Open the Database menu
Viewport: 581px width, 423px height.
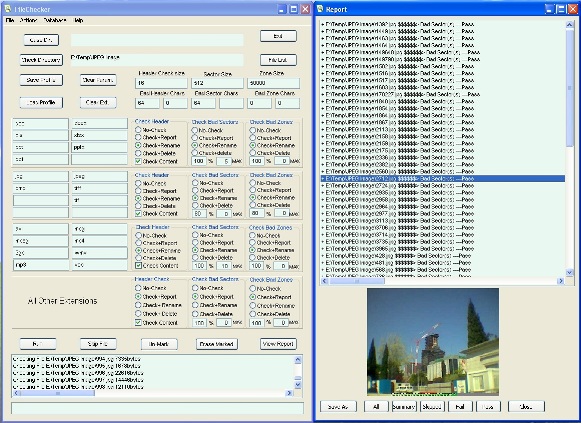(x=55, y=20)
